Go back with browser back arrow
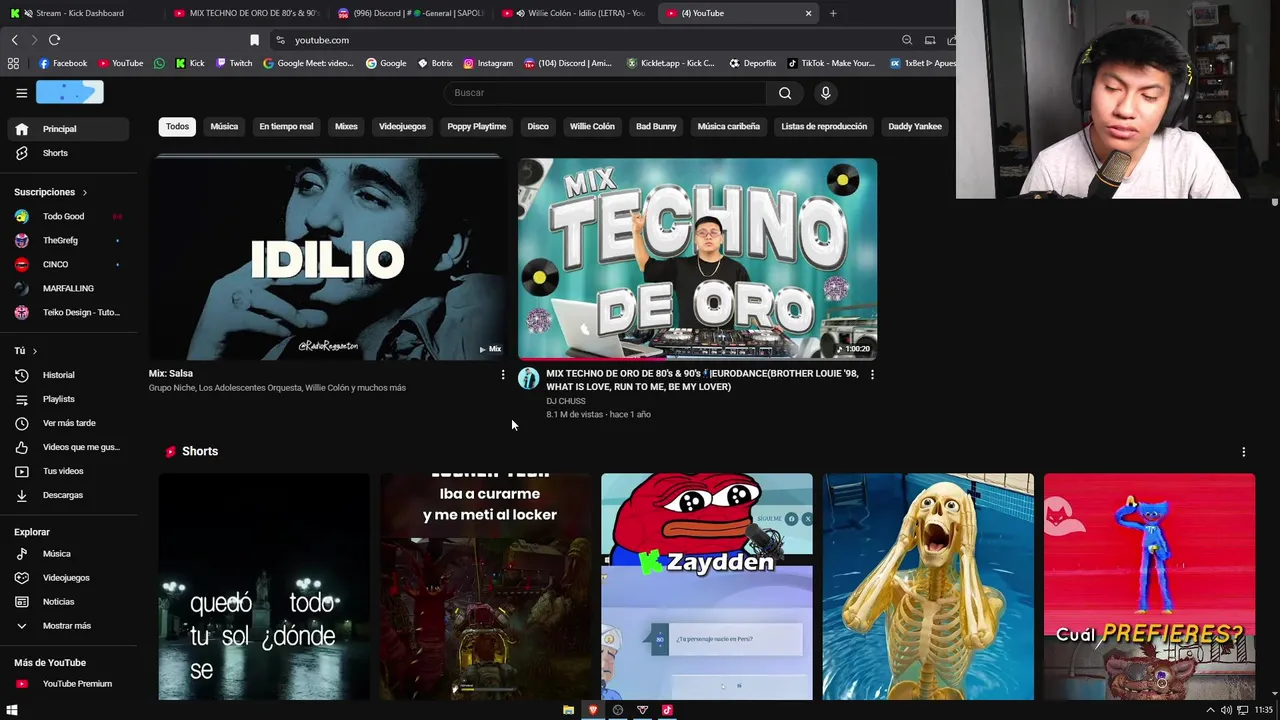 (x=14, y=40)
